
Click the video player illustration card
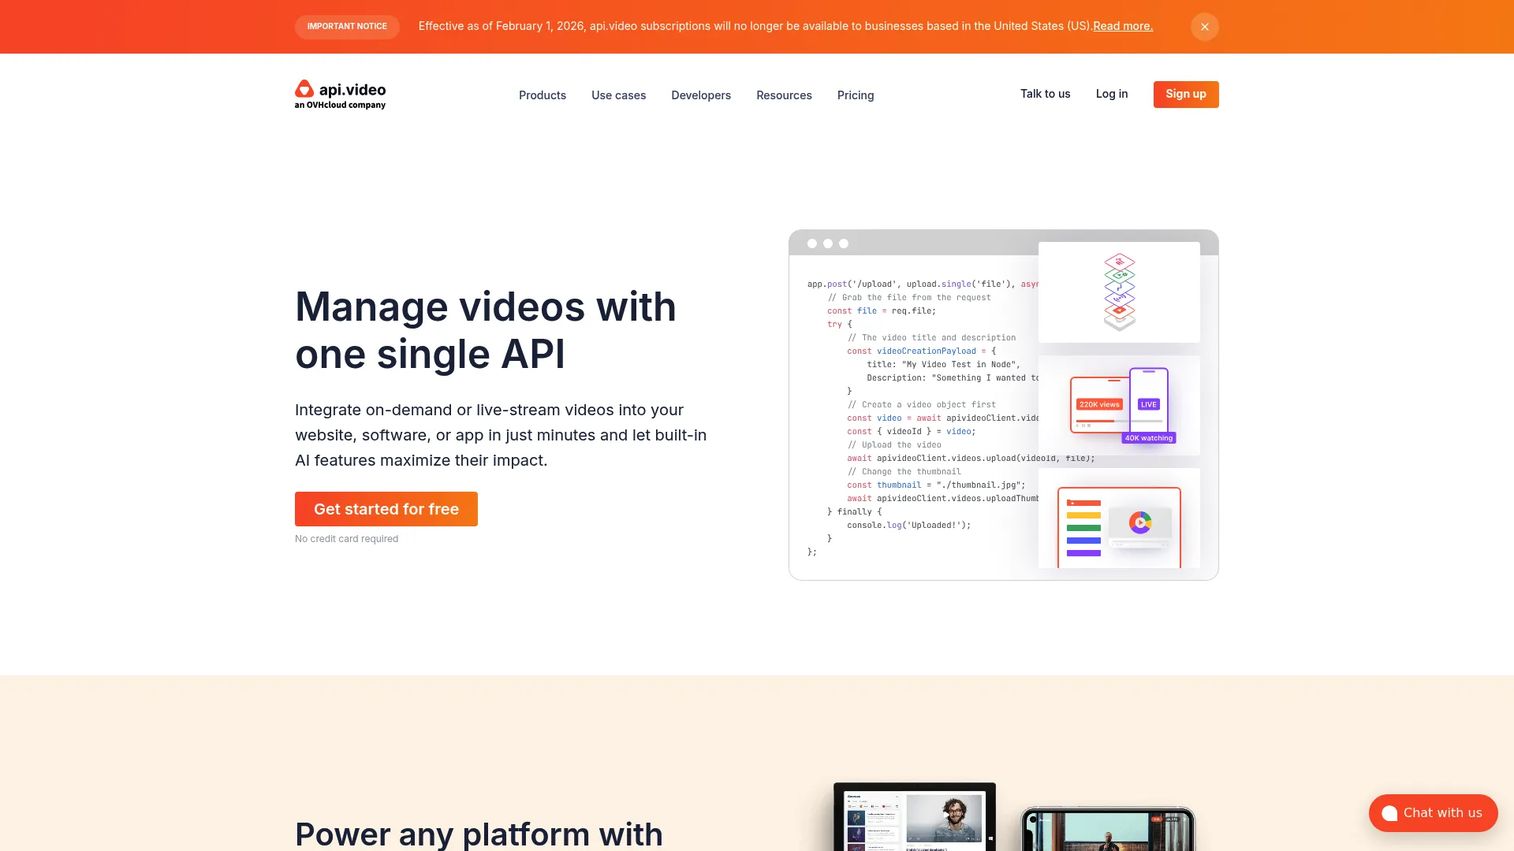1119,519
